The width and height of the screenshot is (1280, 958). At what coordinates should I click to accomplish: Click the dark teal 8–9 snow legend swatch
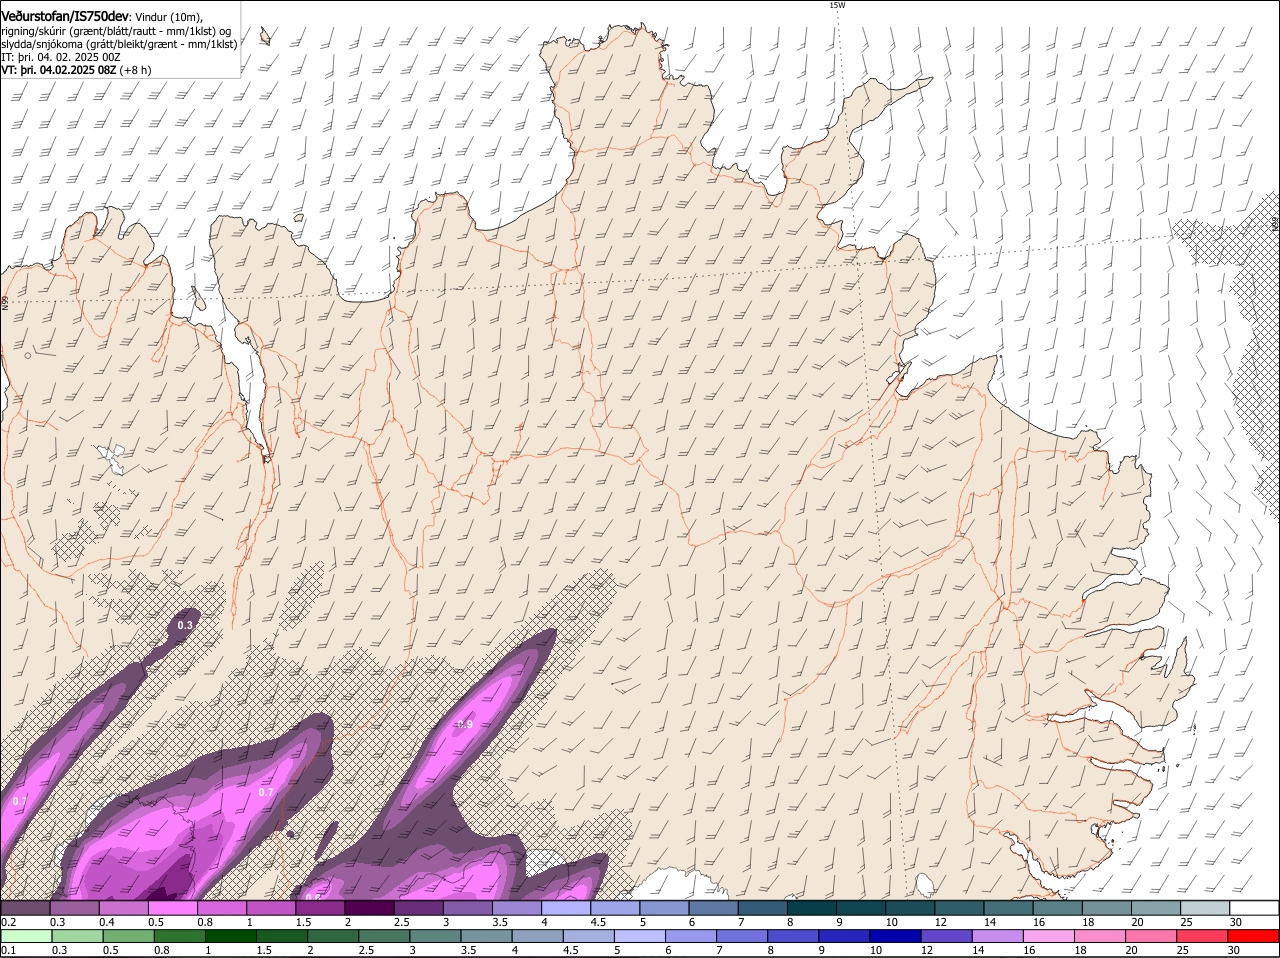point(812,908)
